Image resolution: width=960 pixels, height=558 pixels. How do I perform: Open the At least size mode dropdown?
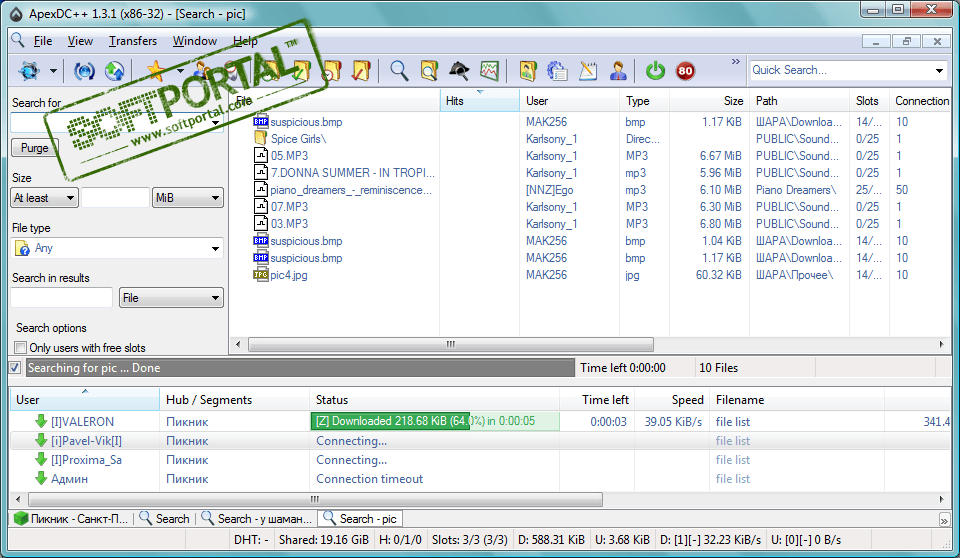pyautogui.click(x=45, y=198)
